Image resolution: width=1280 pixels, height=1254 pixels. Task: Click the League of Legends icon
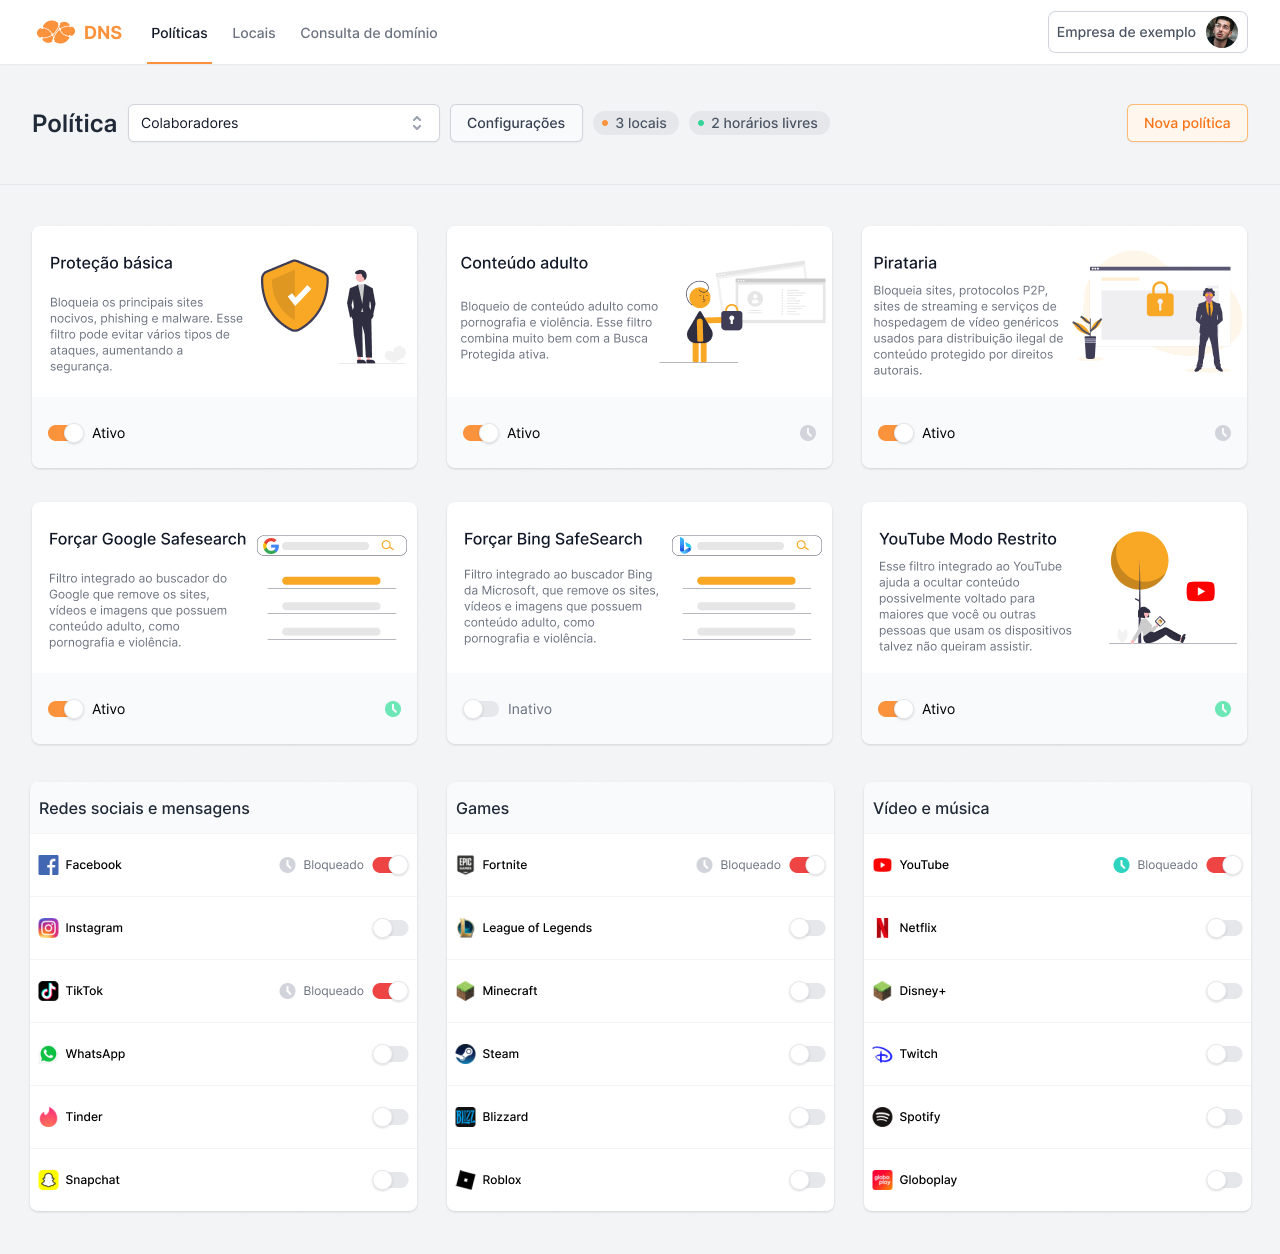[465, 928]
